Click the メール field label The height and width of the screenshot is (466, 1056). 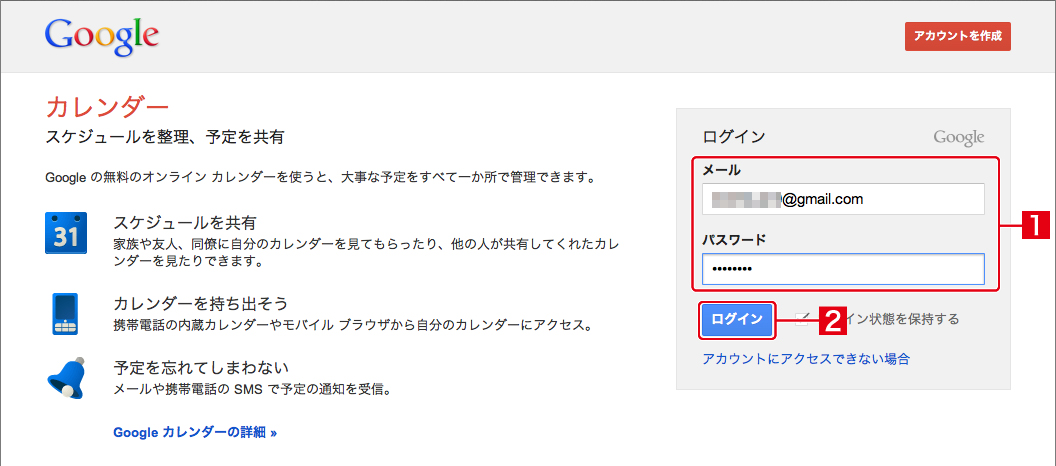[721, 170]
